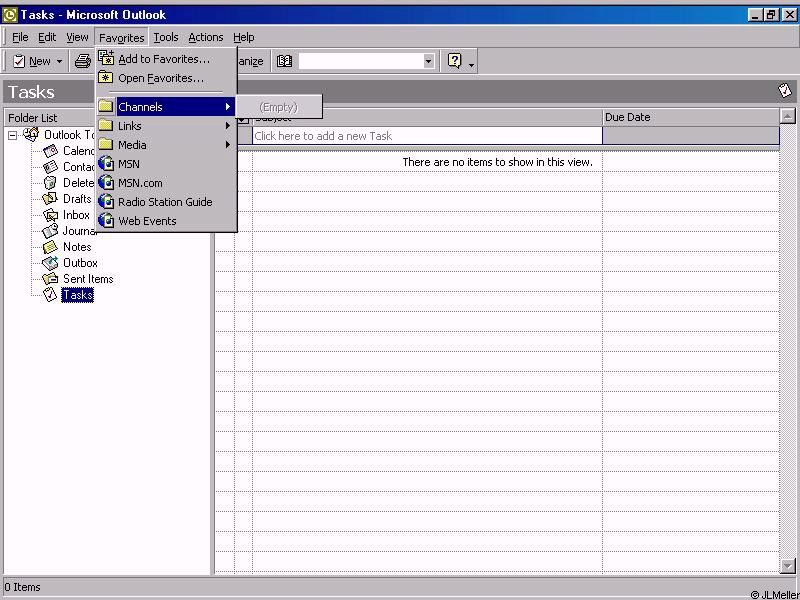The width and height of the screenshot is (800, 600).
Task: Choose Add to Favorites menu entry
Action: (164, 59)
